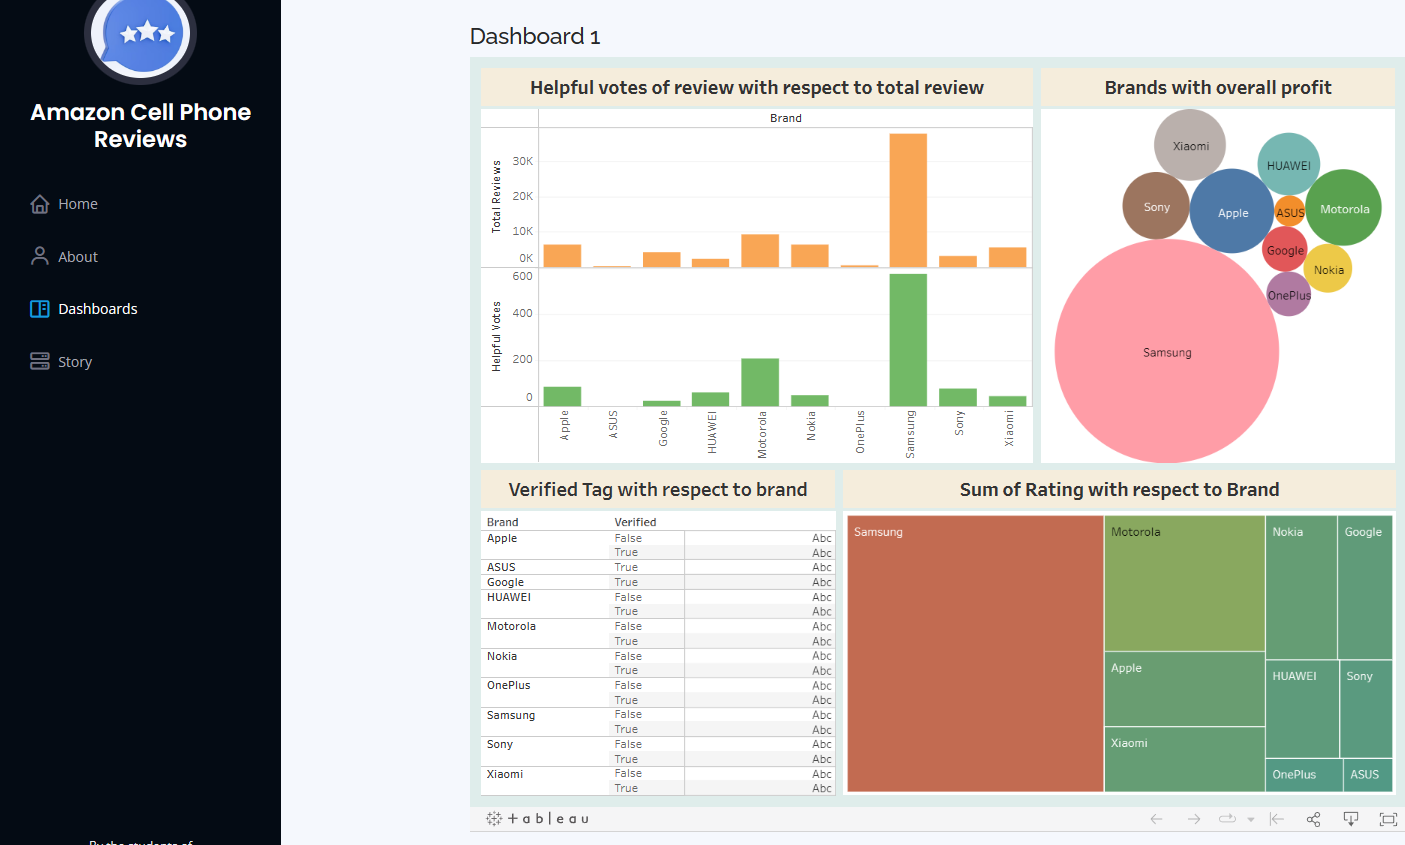Click the Replay animation icon
1405x845 pixels.
pos(1226,818)
